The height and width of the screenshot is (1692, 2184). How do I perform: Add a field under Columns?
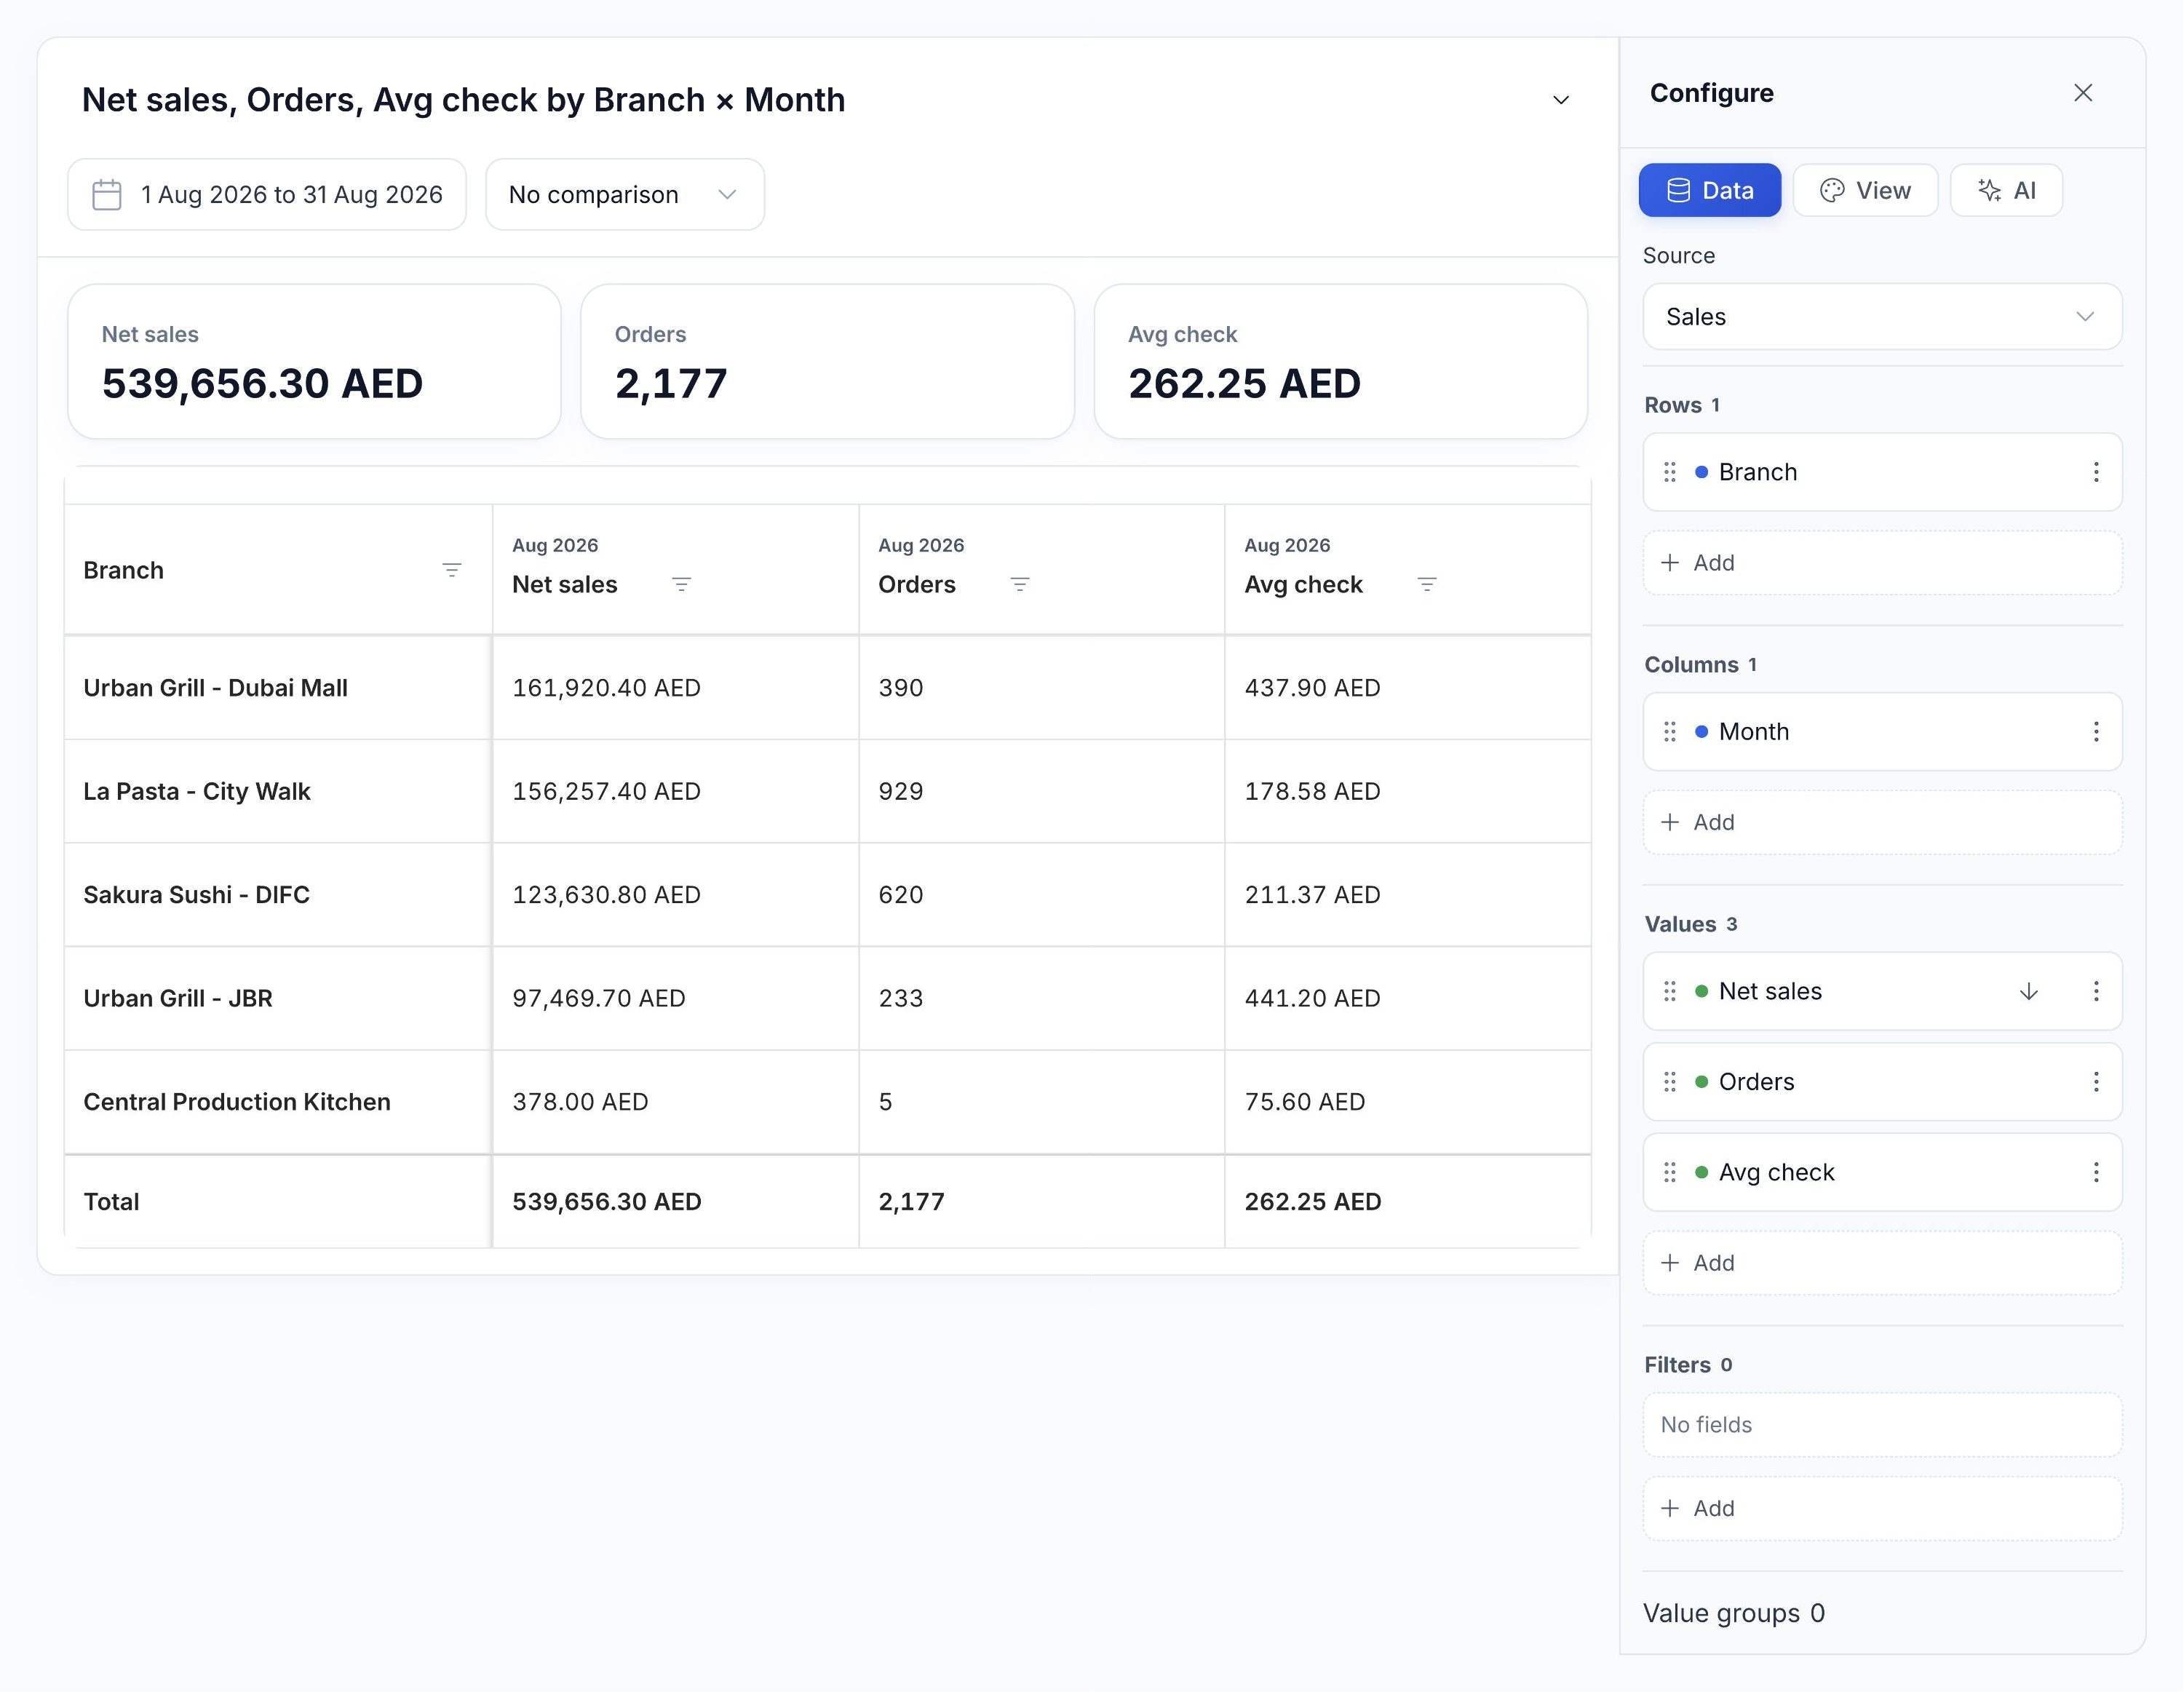pos(1882,822)
